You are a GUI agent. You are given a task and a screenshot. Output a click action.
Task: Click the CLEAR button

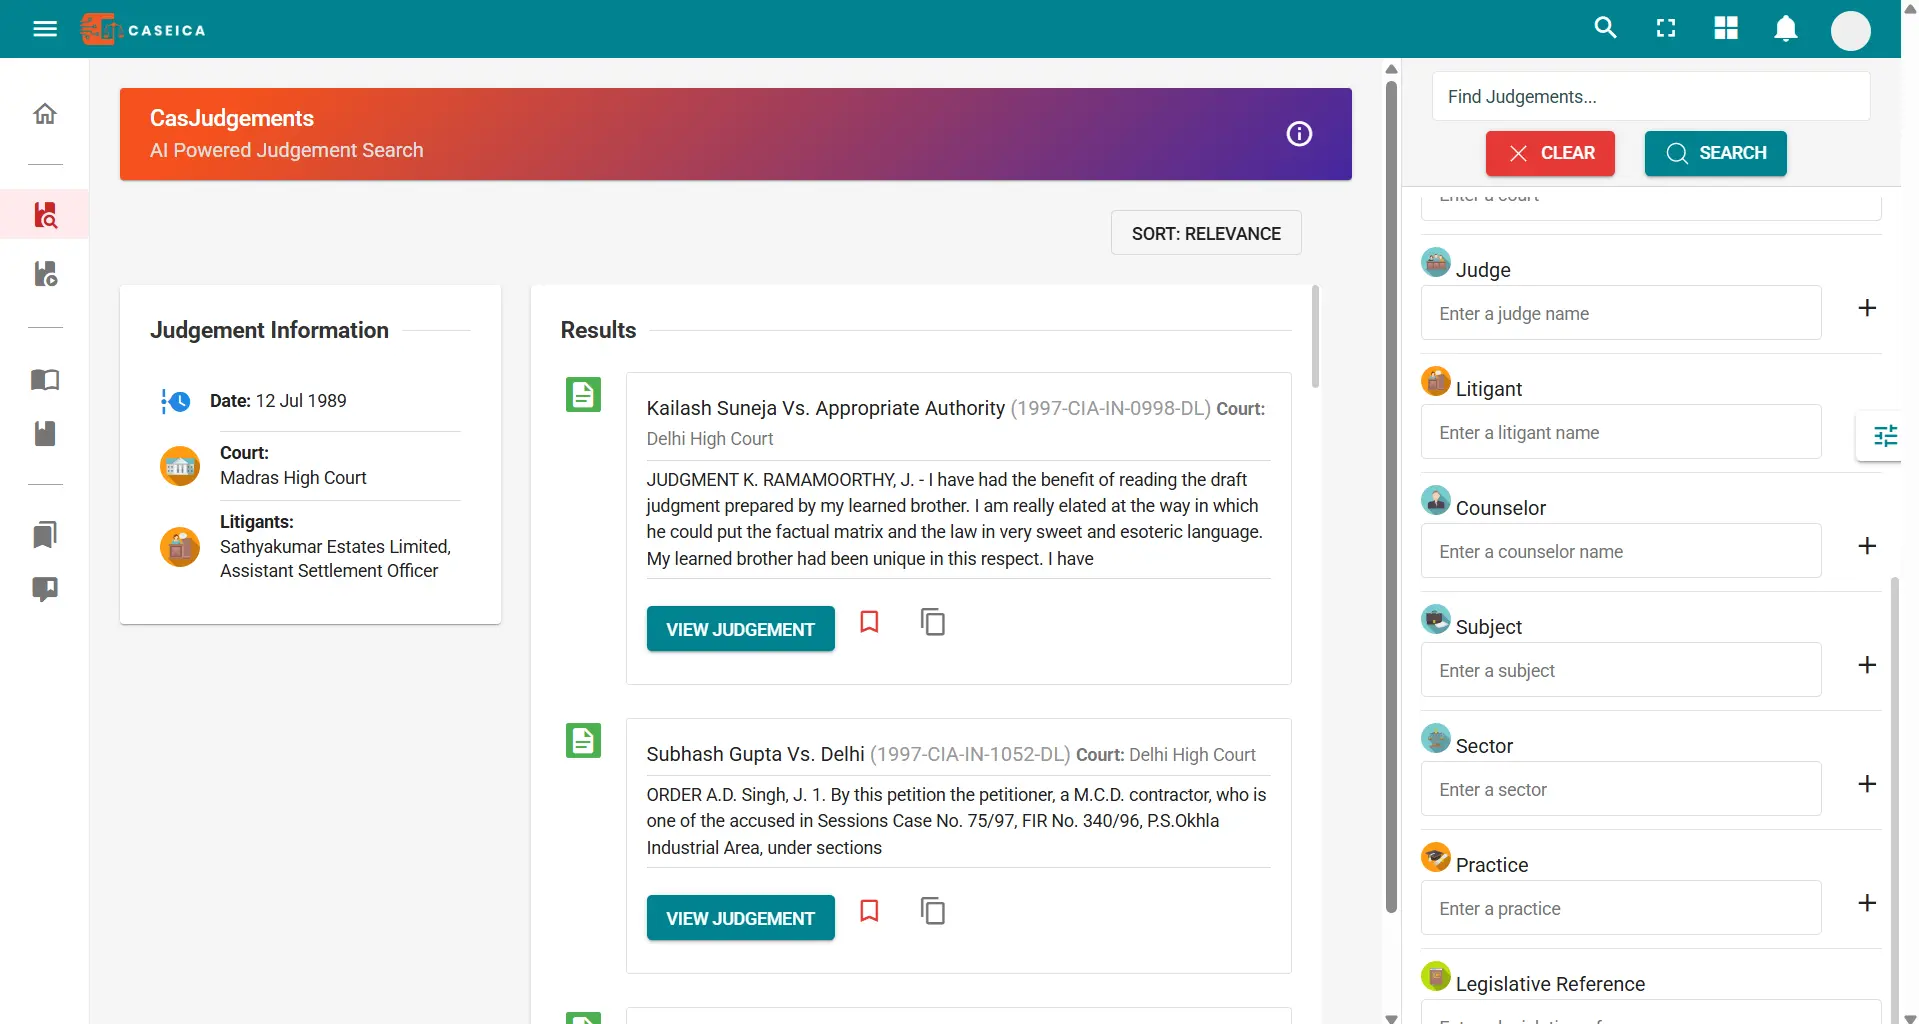pyautogui.click(x=1550, y=153)
